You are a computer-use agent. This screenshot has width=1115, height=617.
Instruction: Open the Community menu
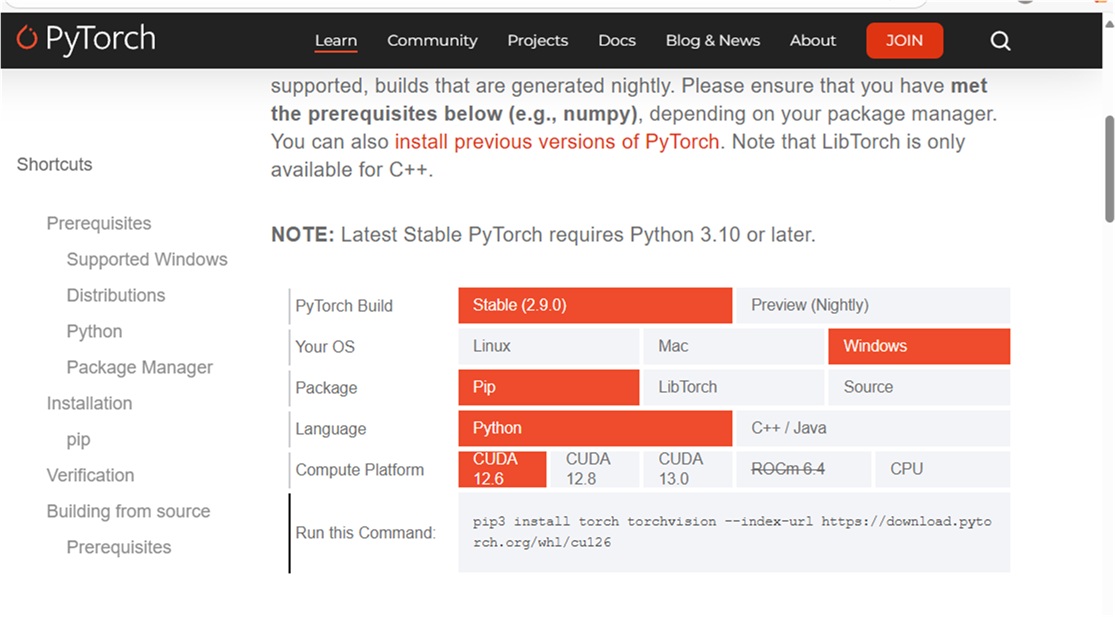tap(432, 41)
